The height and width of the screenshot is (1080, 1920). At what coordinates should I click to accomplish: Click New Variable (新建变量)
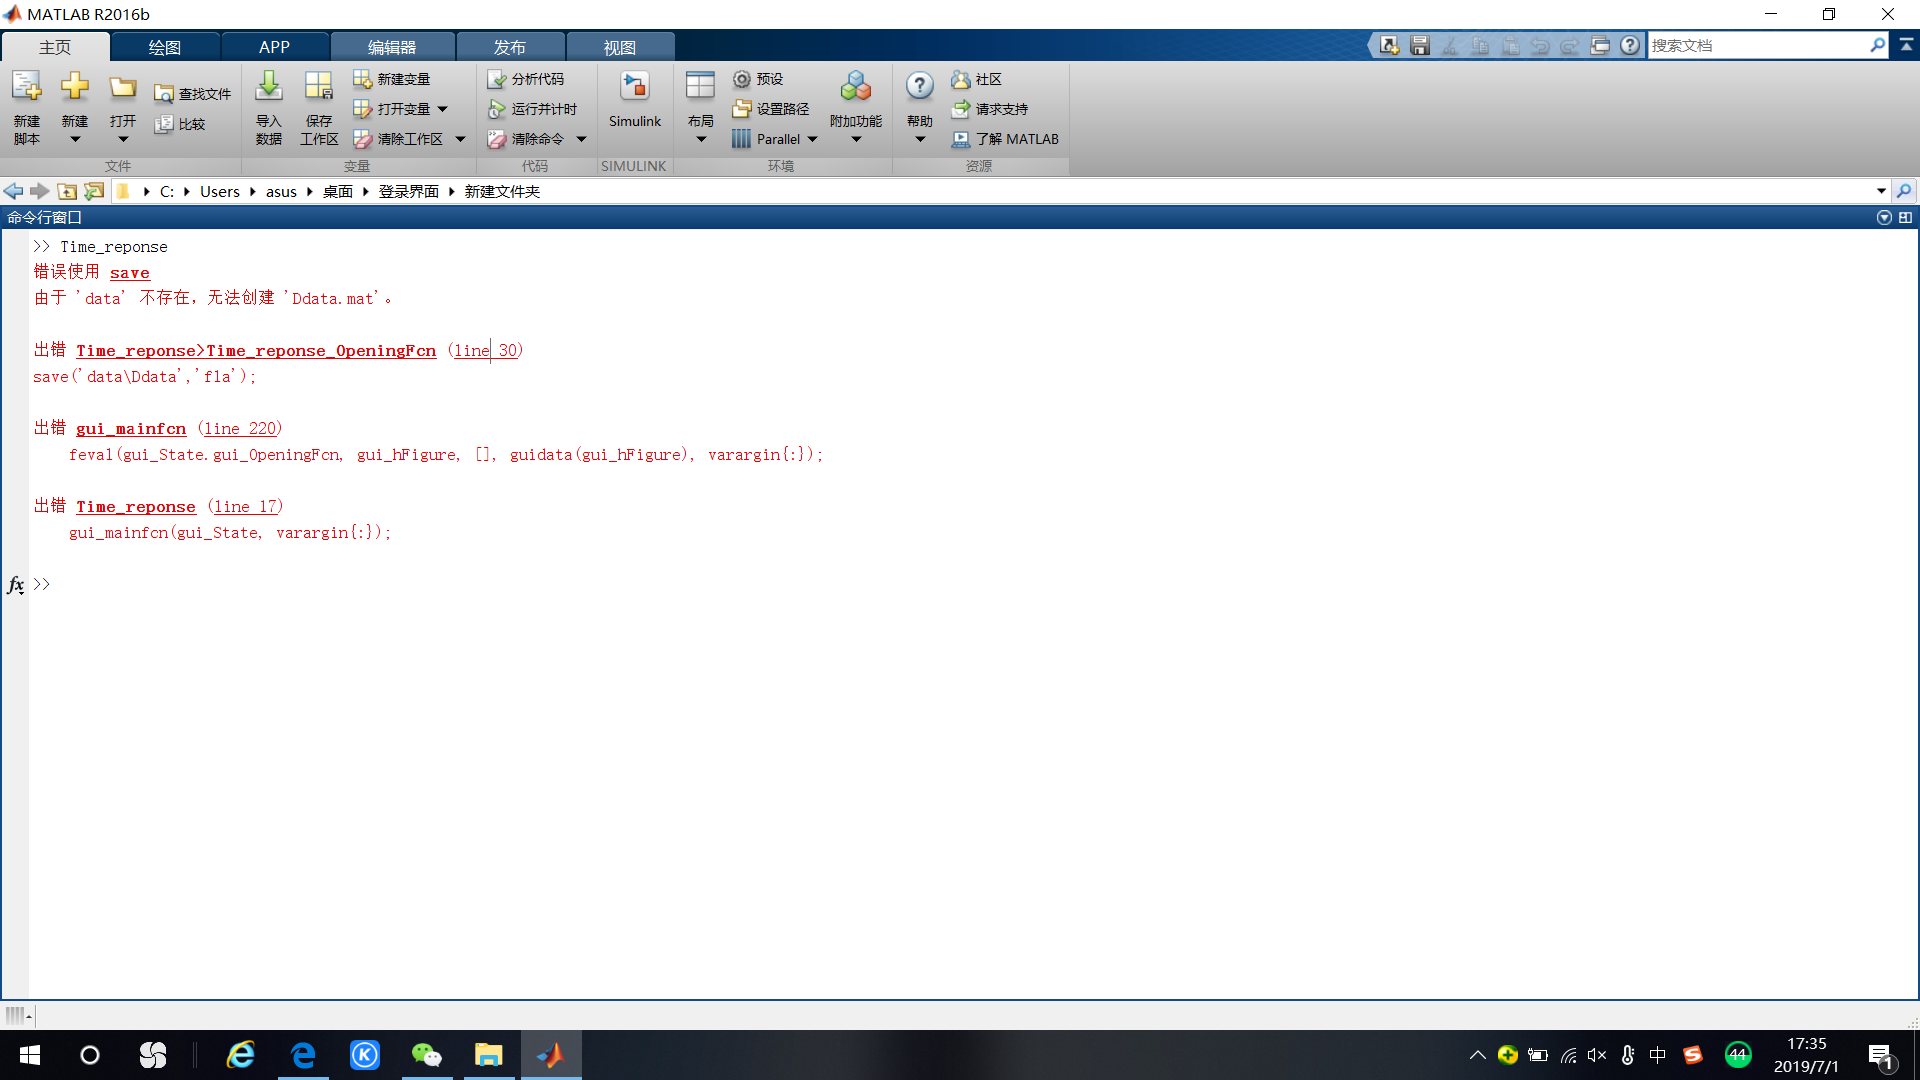pos(391,79)
